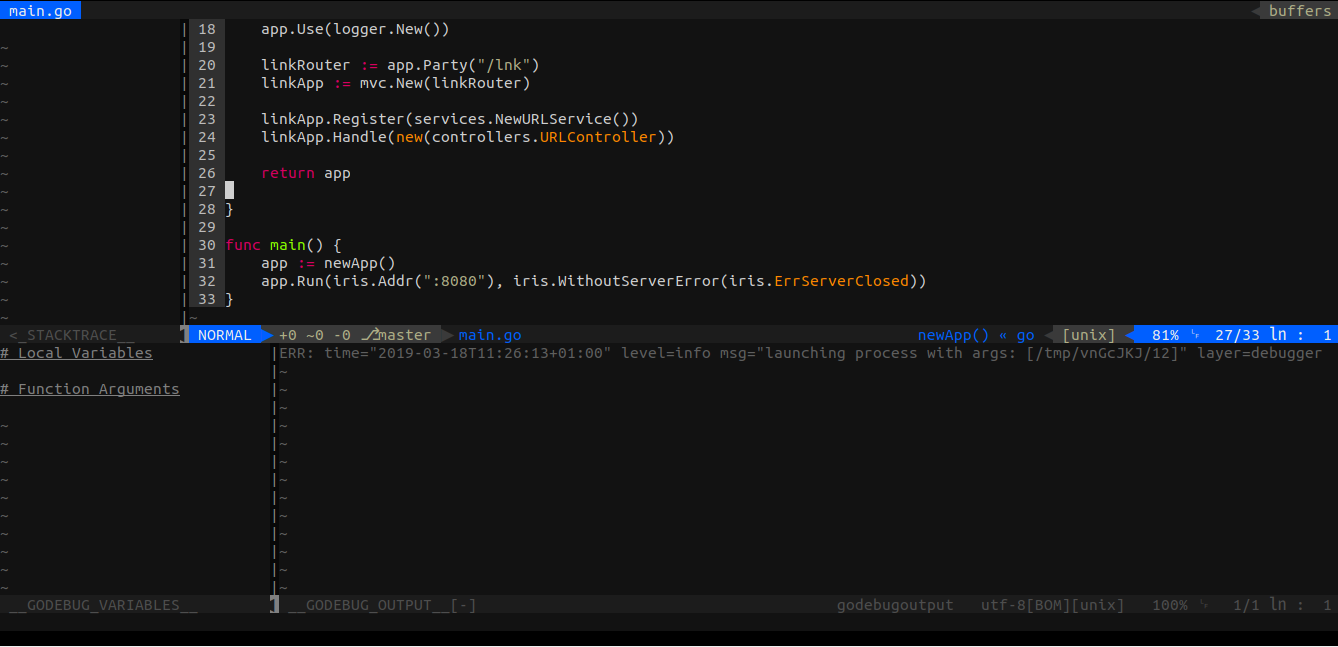Click URLController identifier on line 24
The image size is (1338, 647).
tap(598, 137)
